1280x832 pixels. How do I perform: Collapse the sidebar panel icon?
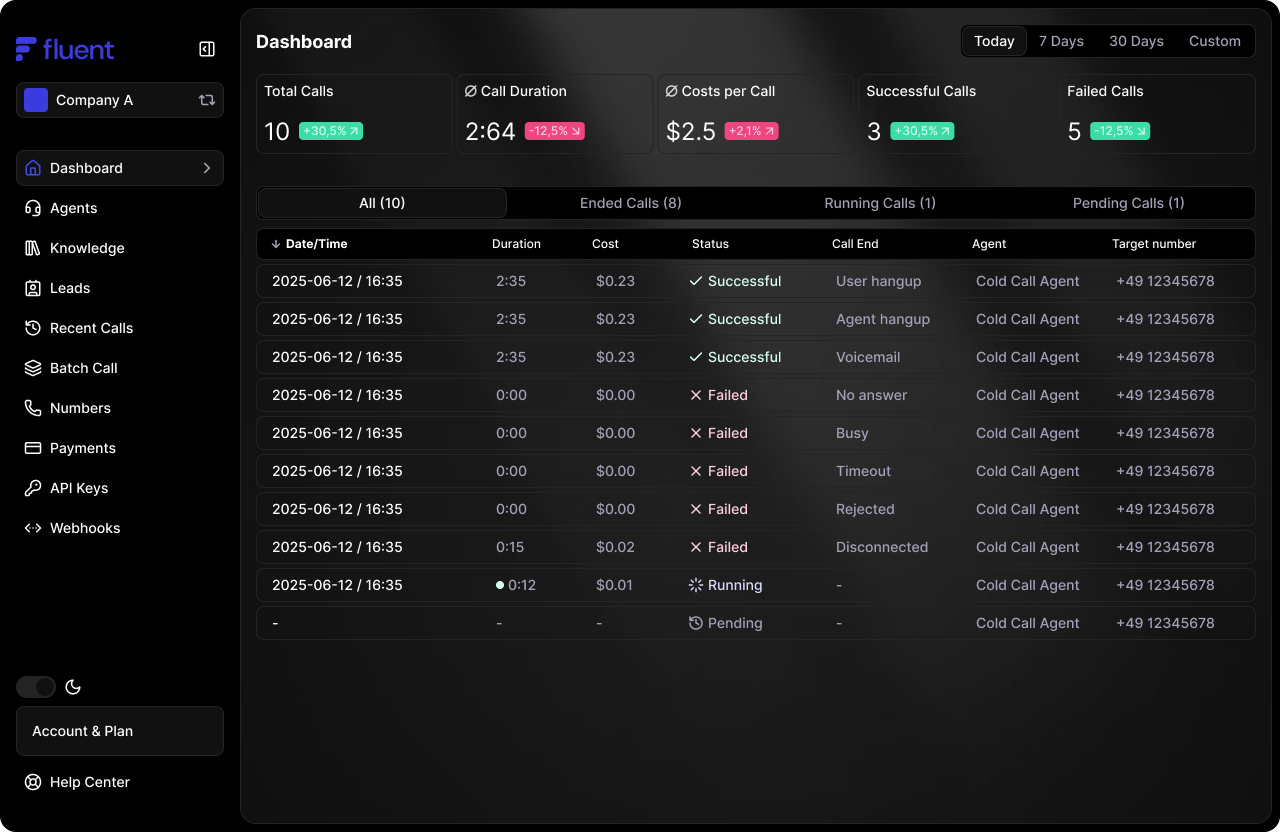[x=207, y=49]
